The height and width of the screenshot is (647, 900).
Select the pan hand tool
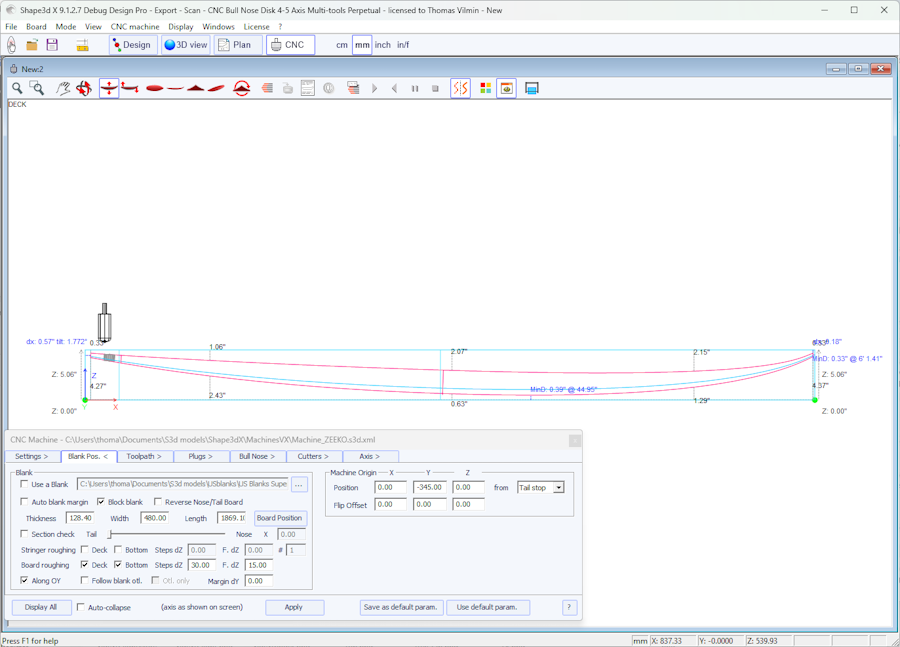pyautogui.click(x=63, y=88)
